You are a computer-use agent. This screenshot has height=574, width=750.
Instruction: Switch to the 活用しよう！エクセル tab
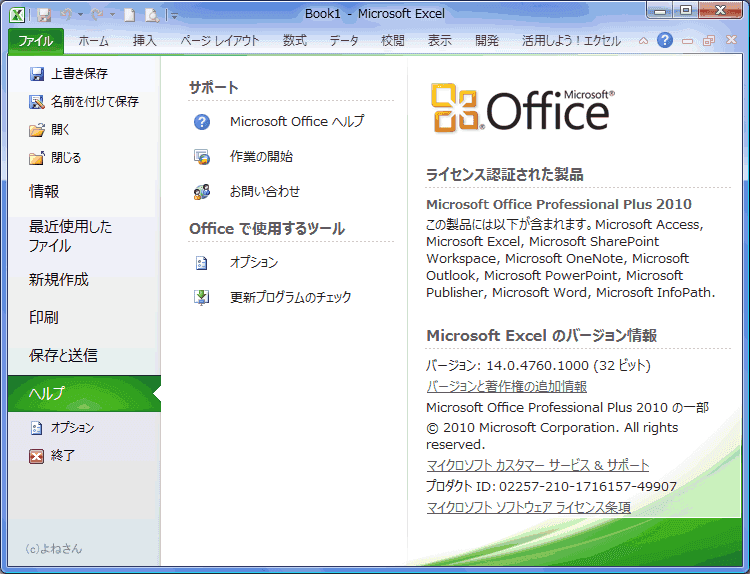point(571,41)
